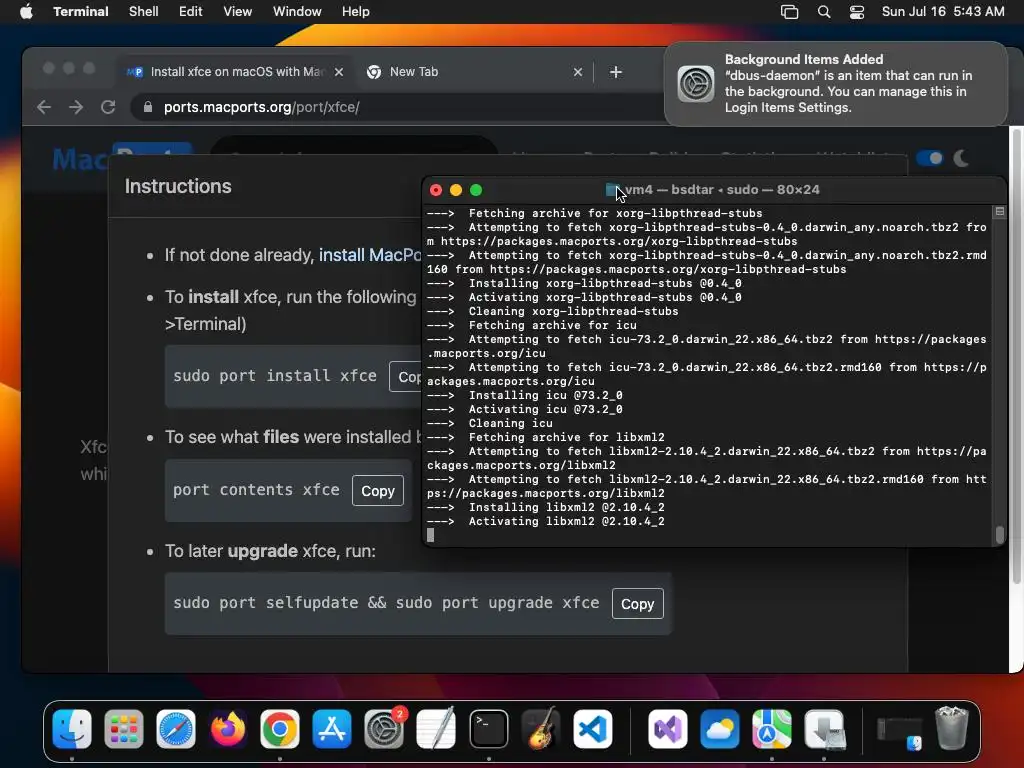Open the Weather app in Dock
This screenshot has width=1024, height=768.
[x=720, y=729]
